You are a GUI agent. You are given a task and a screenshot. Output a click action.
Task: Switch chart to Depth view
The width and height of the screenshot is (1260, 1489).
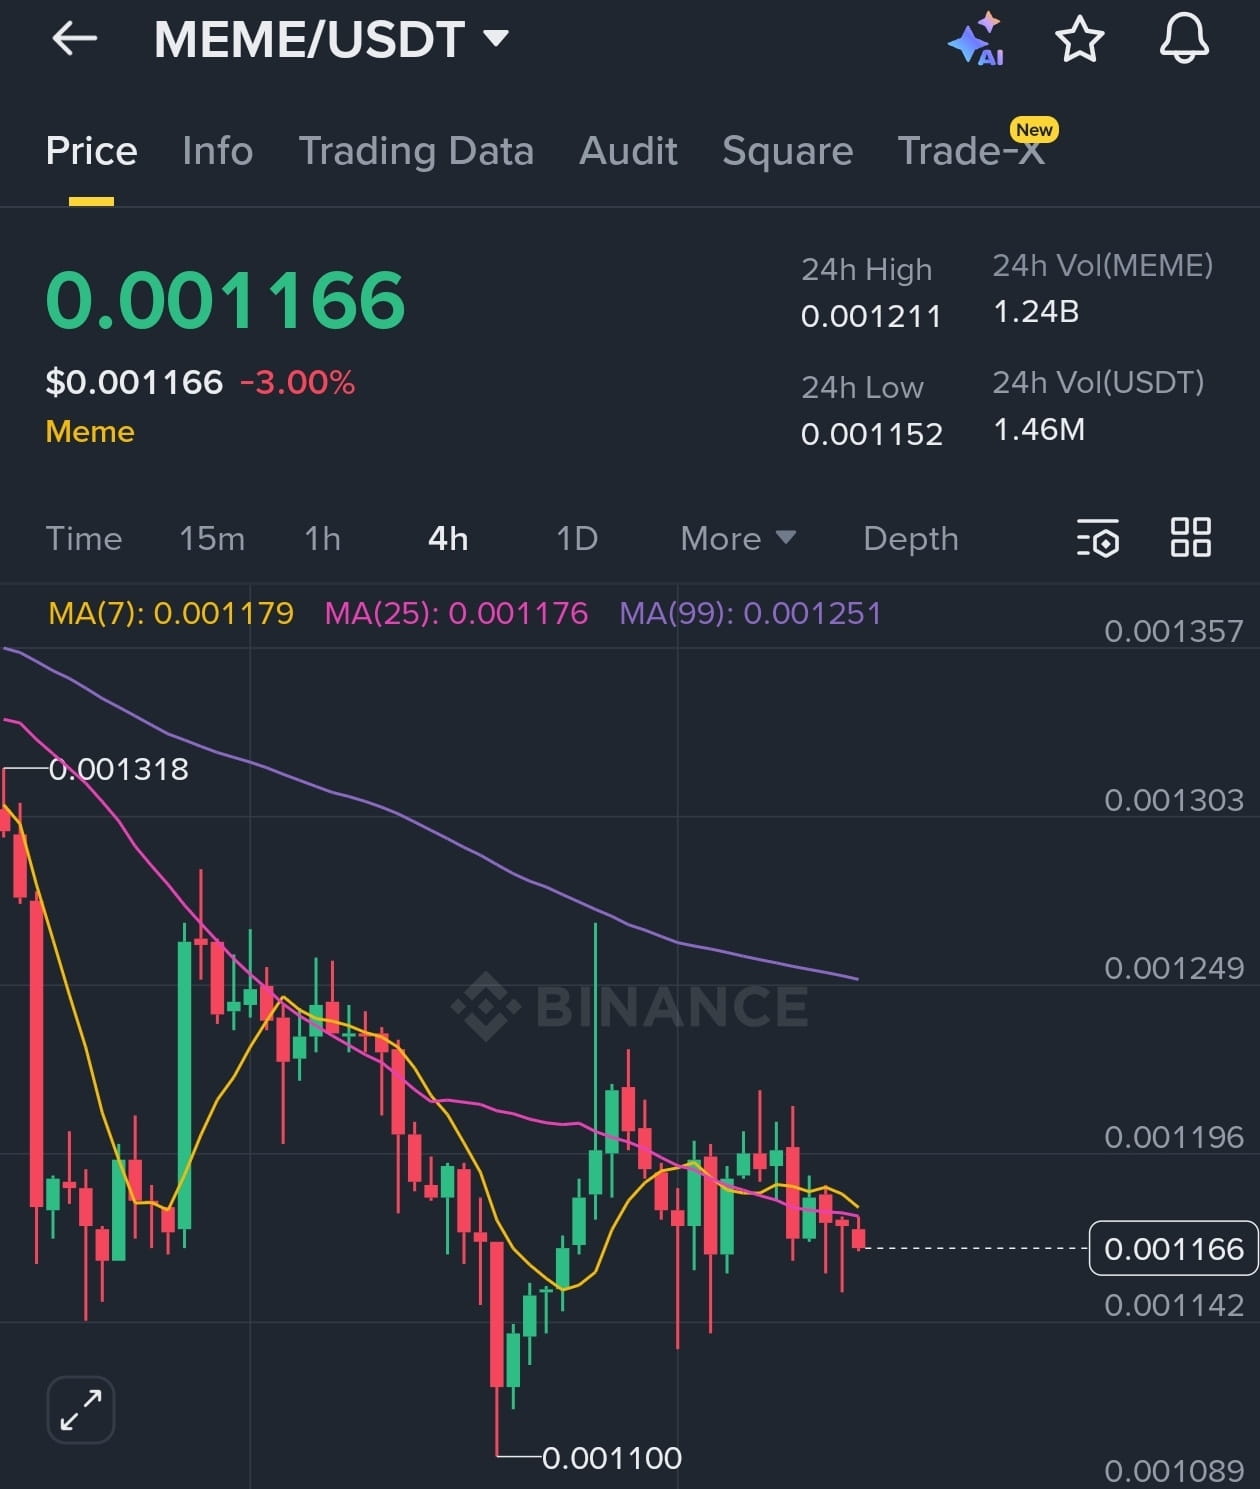911,539
